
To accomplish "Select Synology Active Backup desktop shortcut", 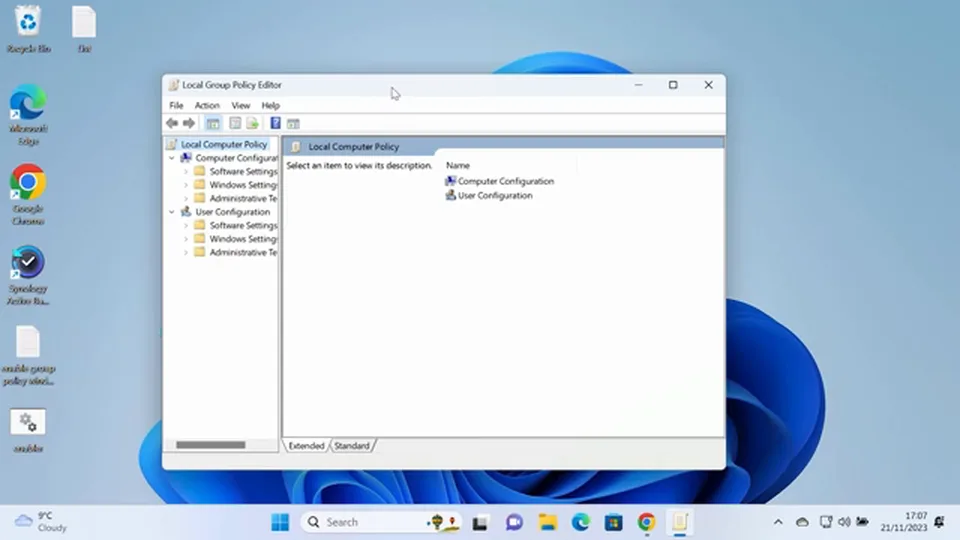I will coord(28,275).
